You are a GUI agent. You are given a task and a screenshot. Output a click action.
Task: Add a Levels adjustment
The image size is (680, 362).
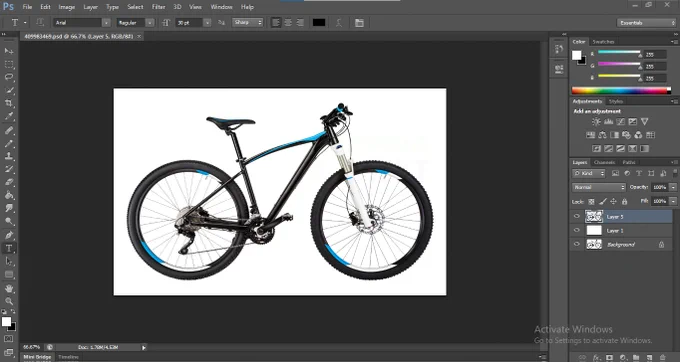[x=608, y=122]
